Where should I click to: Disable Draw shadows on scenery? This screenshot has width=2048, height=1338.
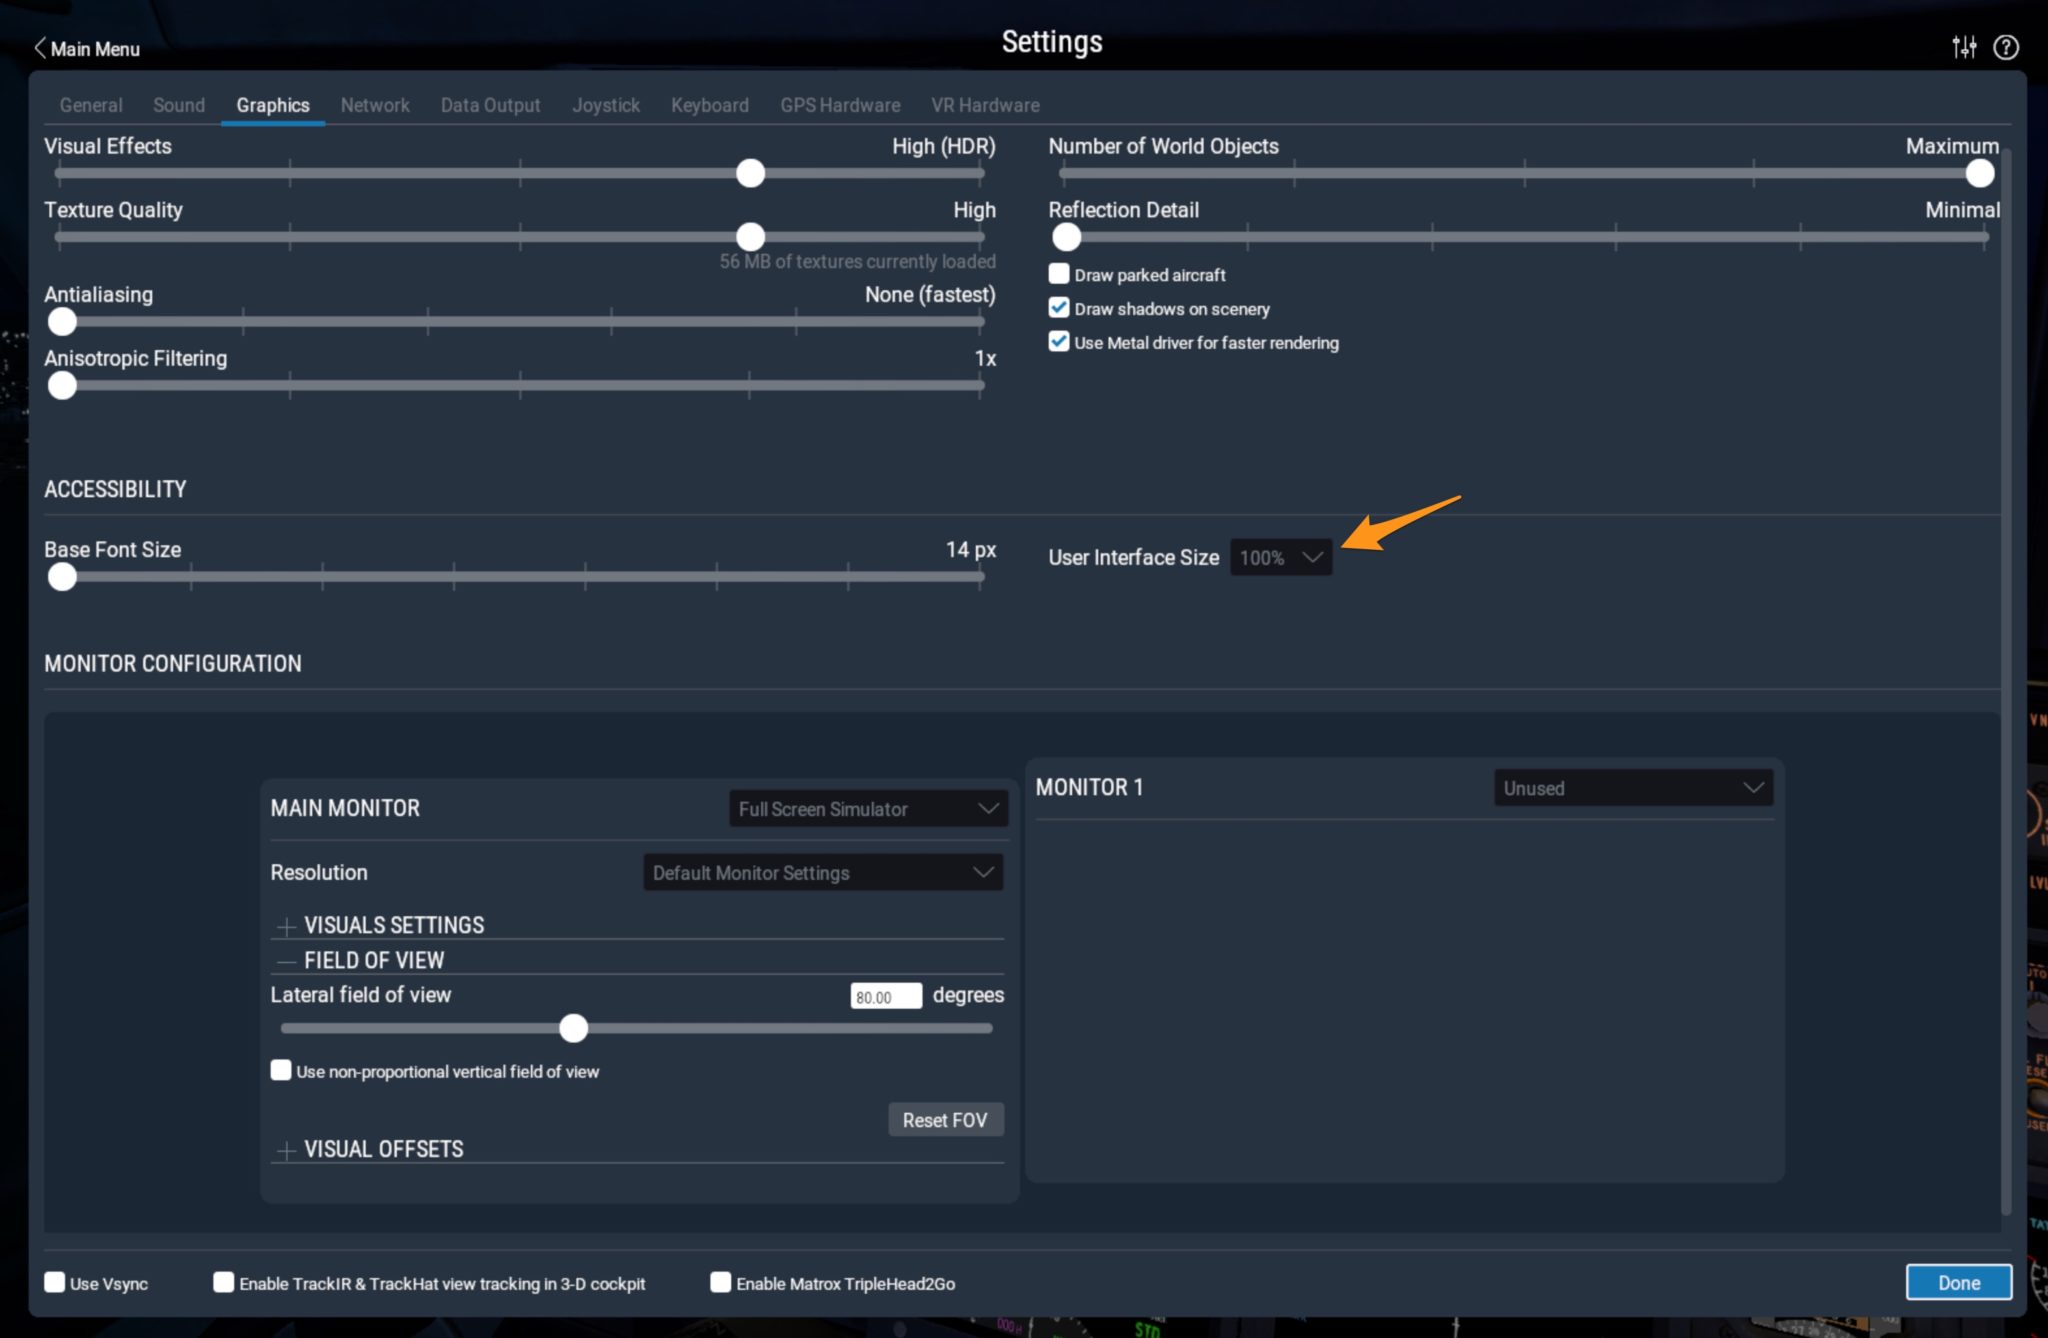tap(1059, 307)
